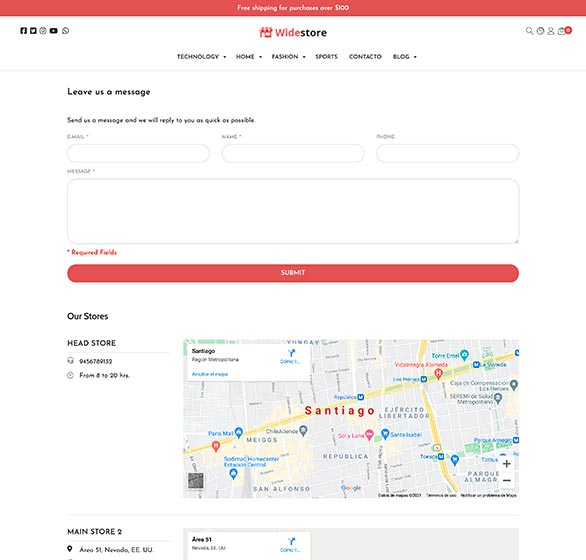Switch to satellite view thumbnail on map
The width and height of the screenshot is (586, 560).
click(x=195, y=480)
